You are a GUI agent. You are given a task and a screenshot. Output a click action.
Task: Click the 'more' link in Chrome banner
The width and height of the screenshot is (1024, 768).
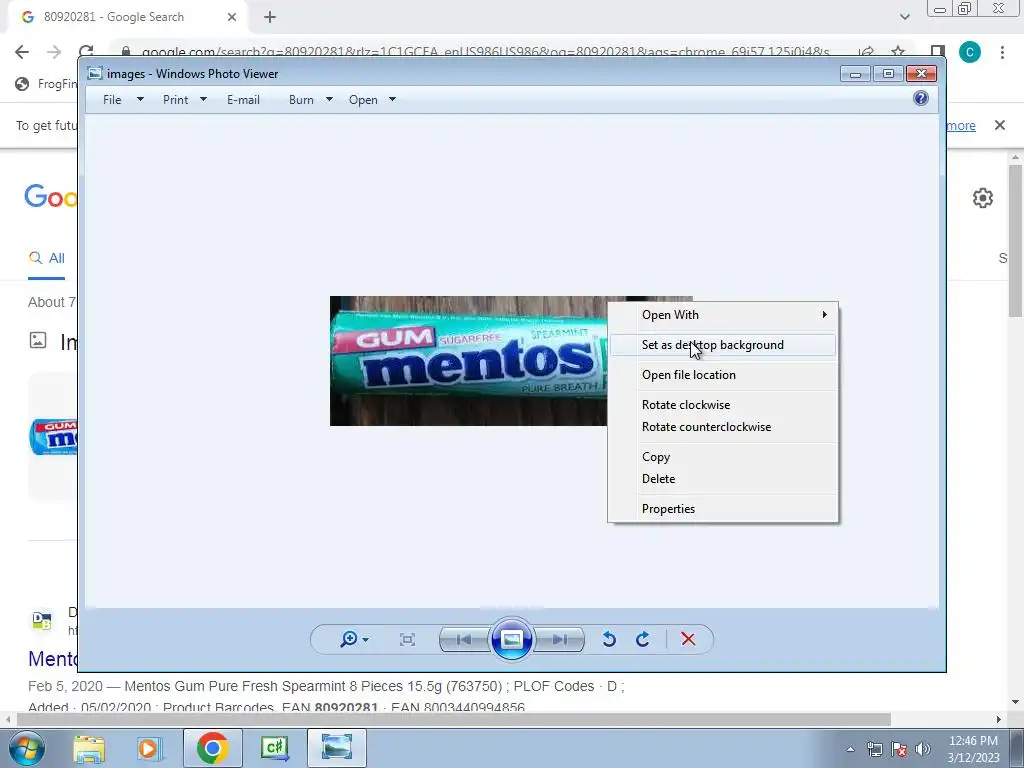(961, 125)
